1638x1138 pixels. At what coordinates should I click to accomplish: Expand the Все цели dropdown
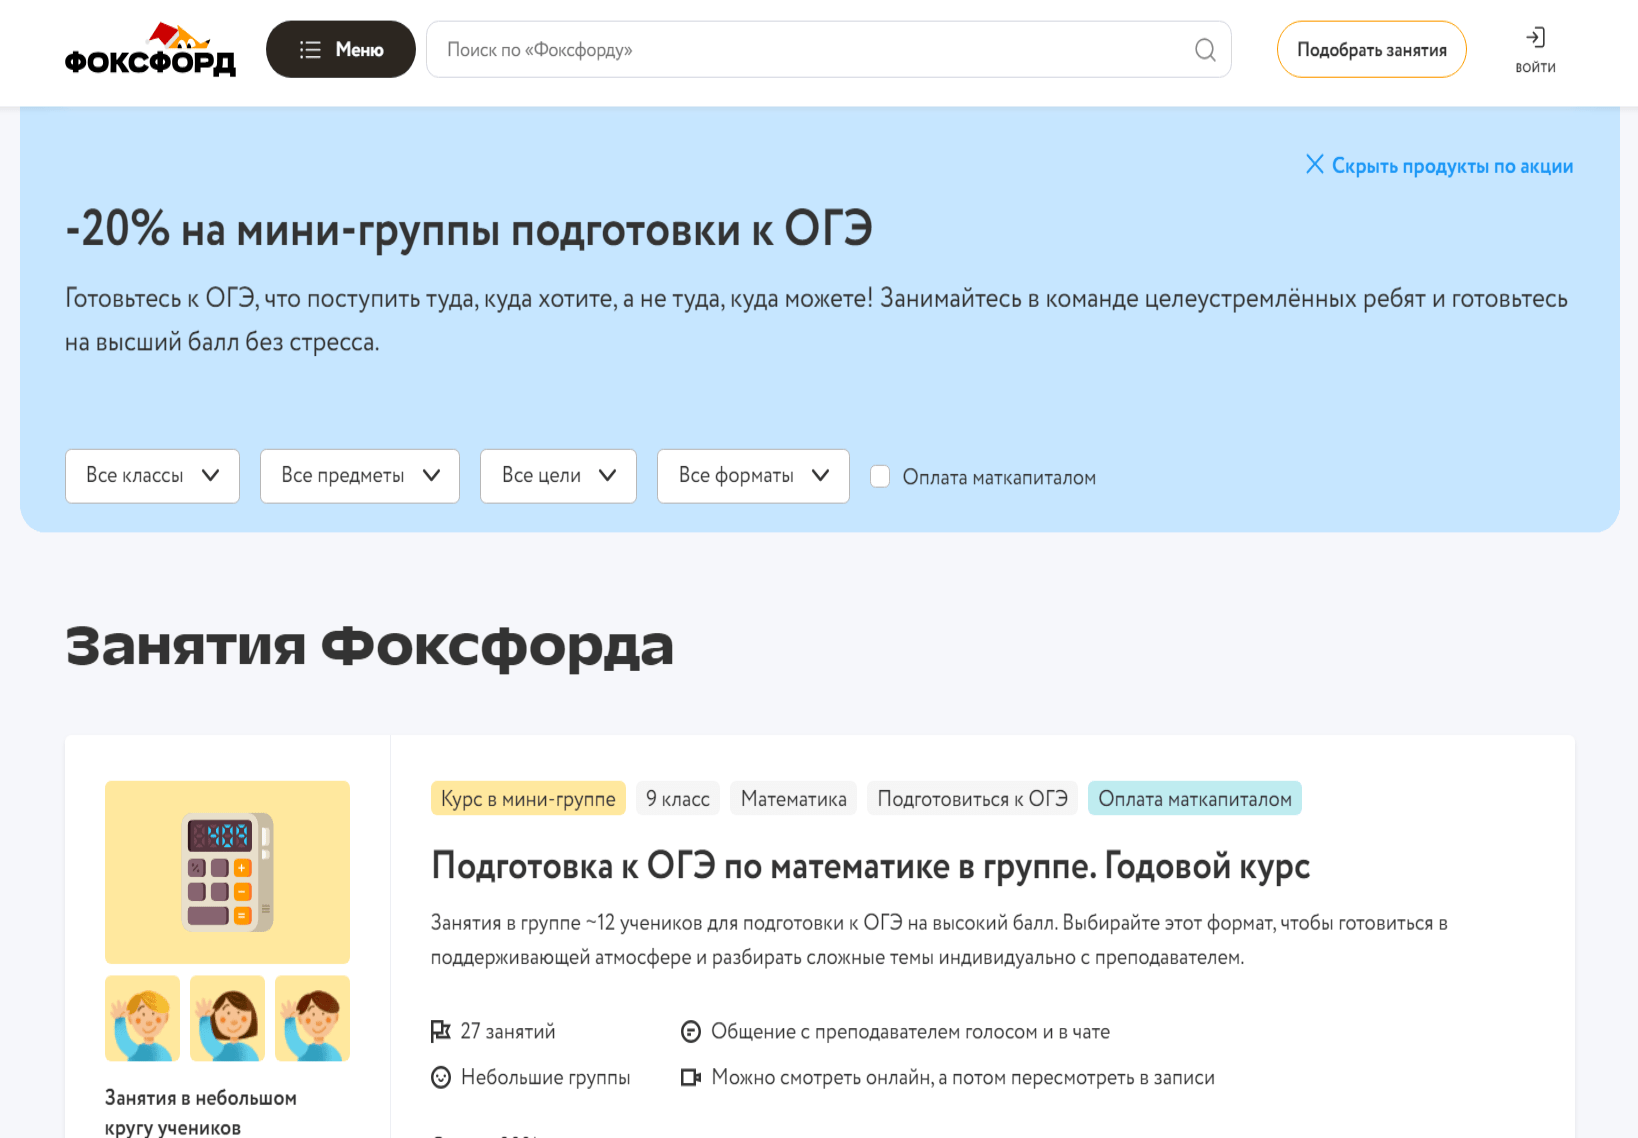tap(558, 476)
